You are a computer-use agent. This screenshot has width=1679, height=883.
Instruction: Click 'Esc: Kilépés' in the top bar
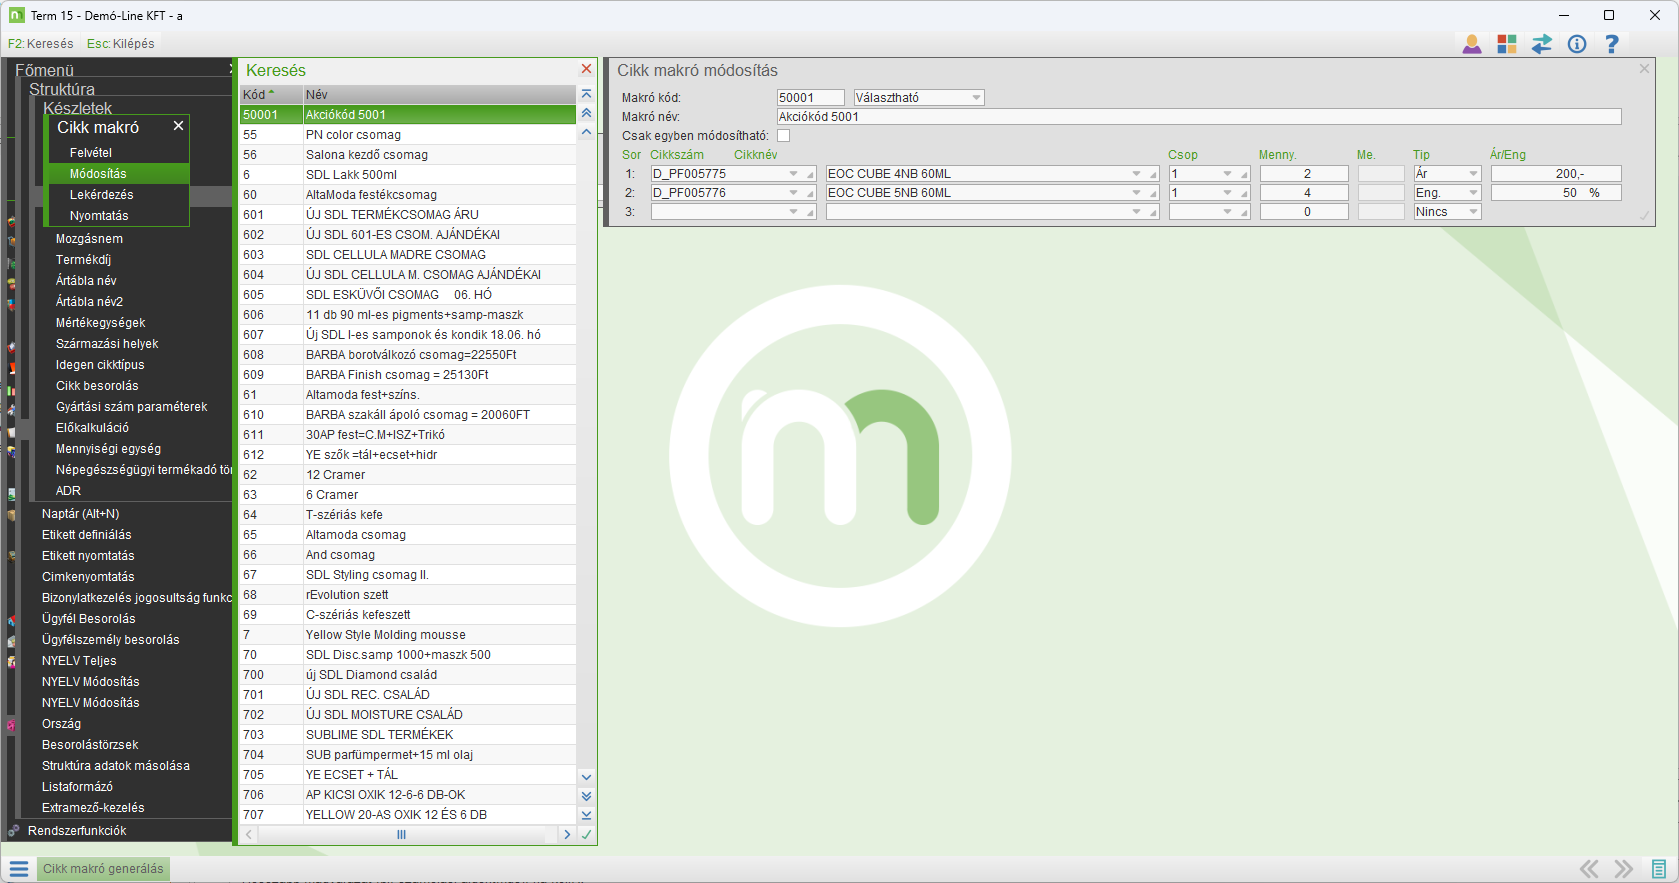coord(121,44)
